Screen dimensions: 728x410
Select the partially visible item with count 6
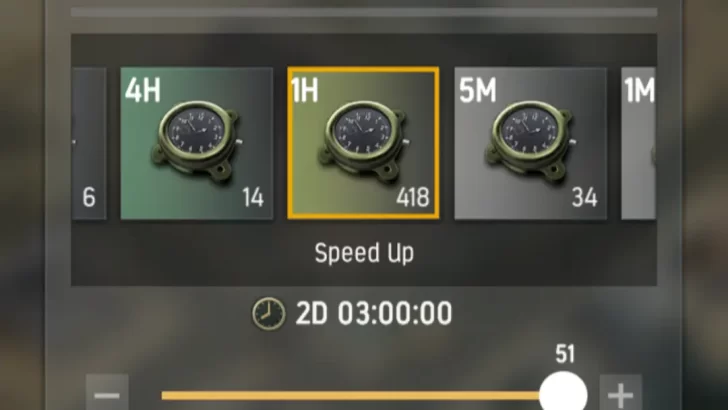89,143
